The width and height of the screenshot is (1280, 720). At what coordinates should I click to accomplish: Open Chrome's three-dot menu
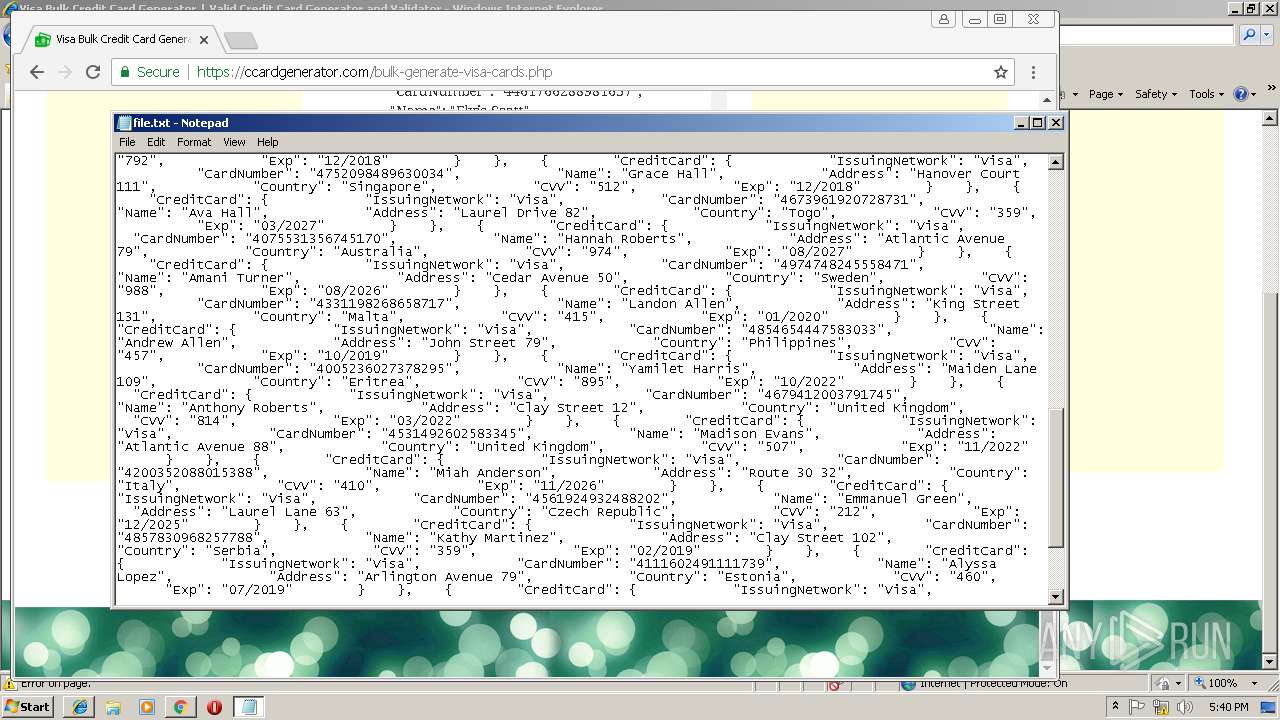[x=1033, y=72]
